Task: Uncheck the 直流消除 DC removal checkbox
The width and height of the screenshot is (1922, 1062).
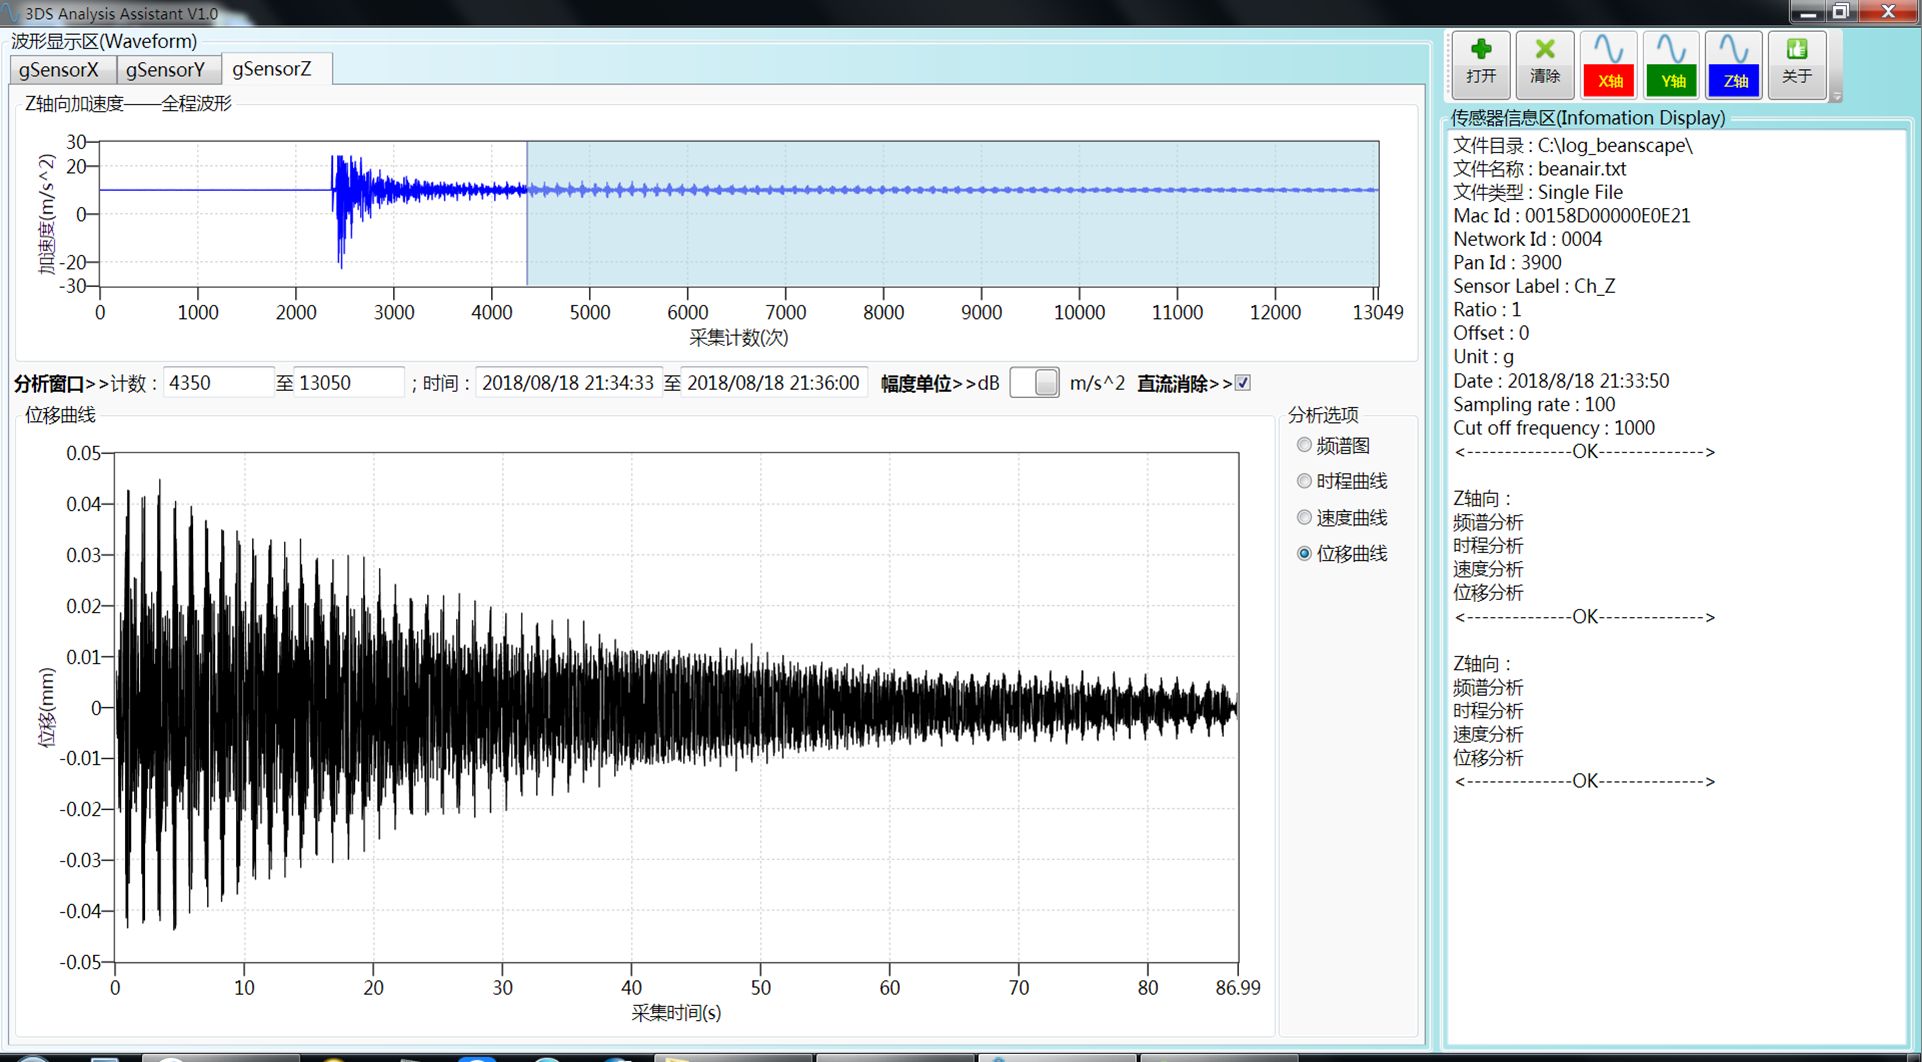Action: click(1243, 383)
